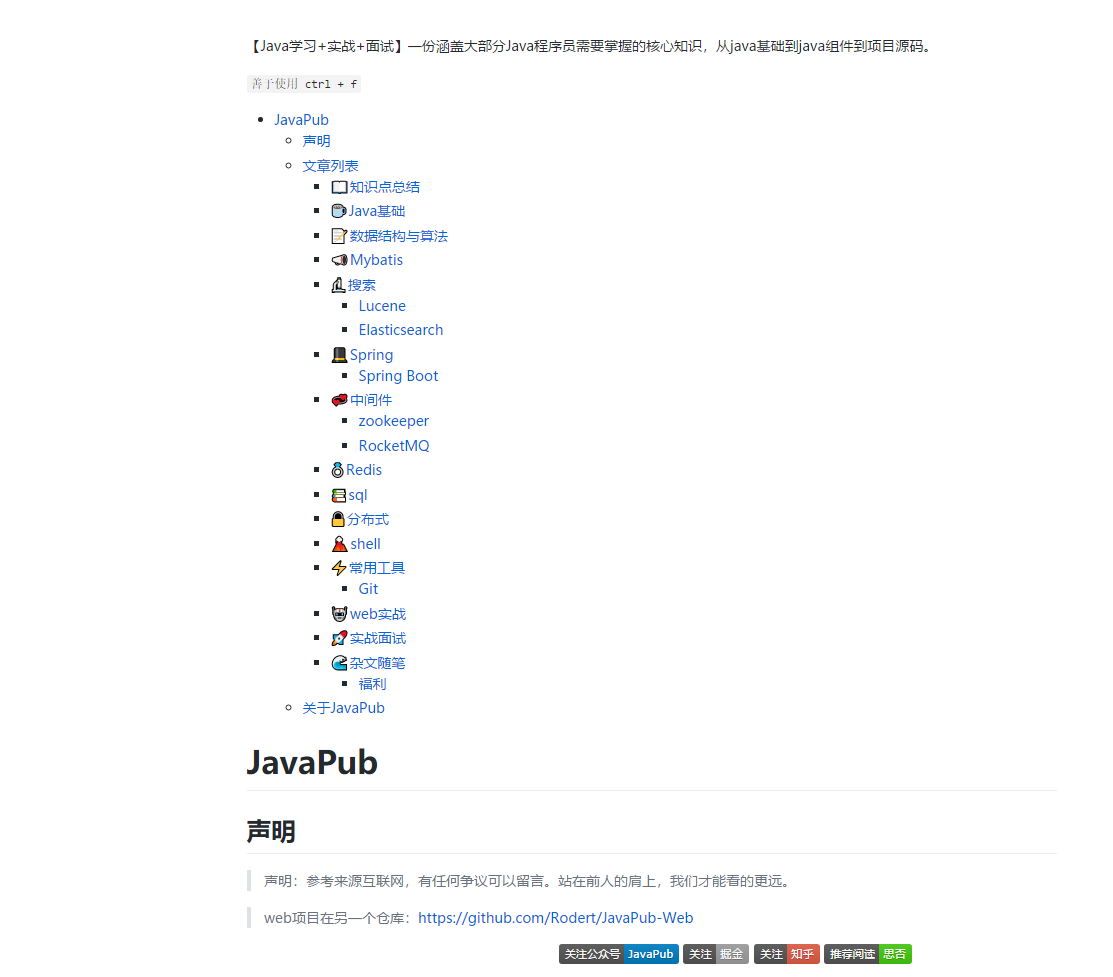This screenshot has height=977, width=1113.
Task: Click the 声明 section heading
Action: [270, 831]
